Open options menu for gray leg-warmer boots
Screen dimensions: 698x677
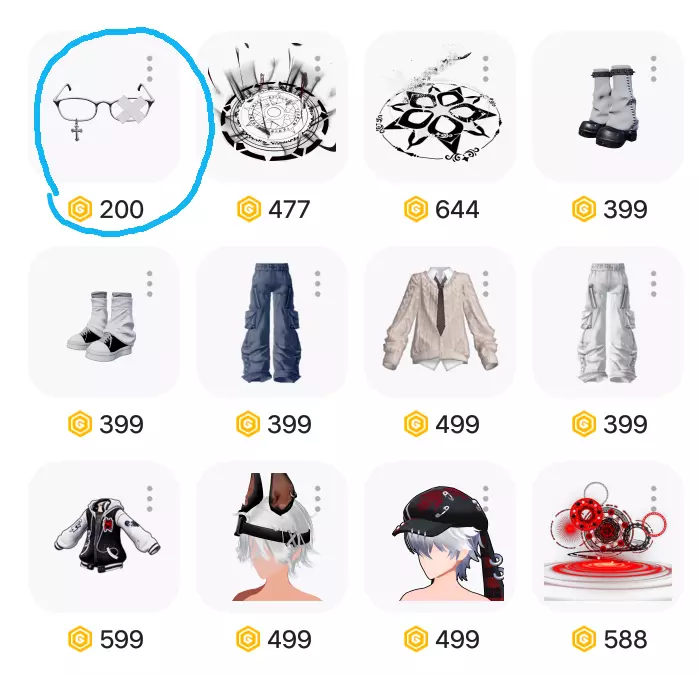(653, 69)
